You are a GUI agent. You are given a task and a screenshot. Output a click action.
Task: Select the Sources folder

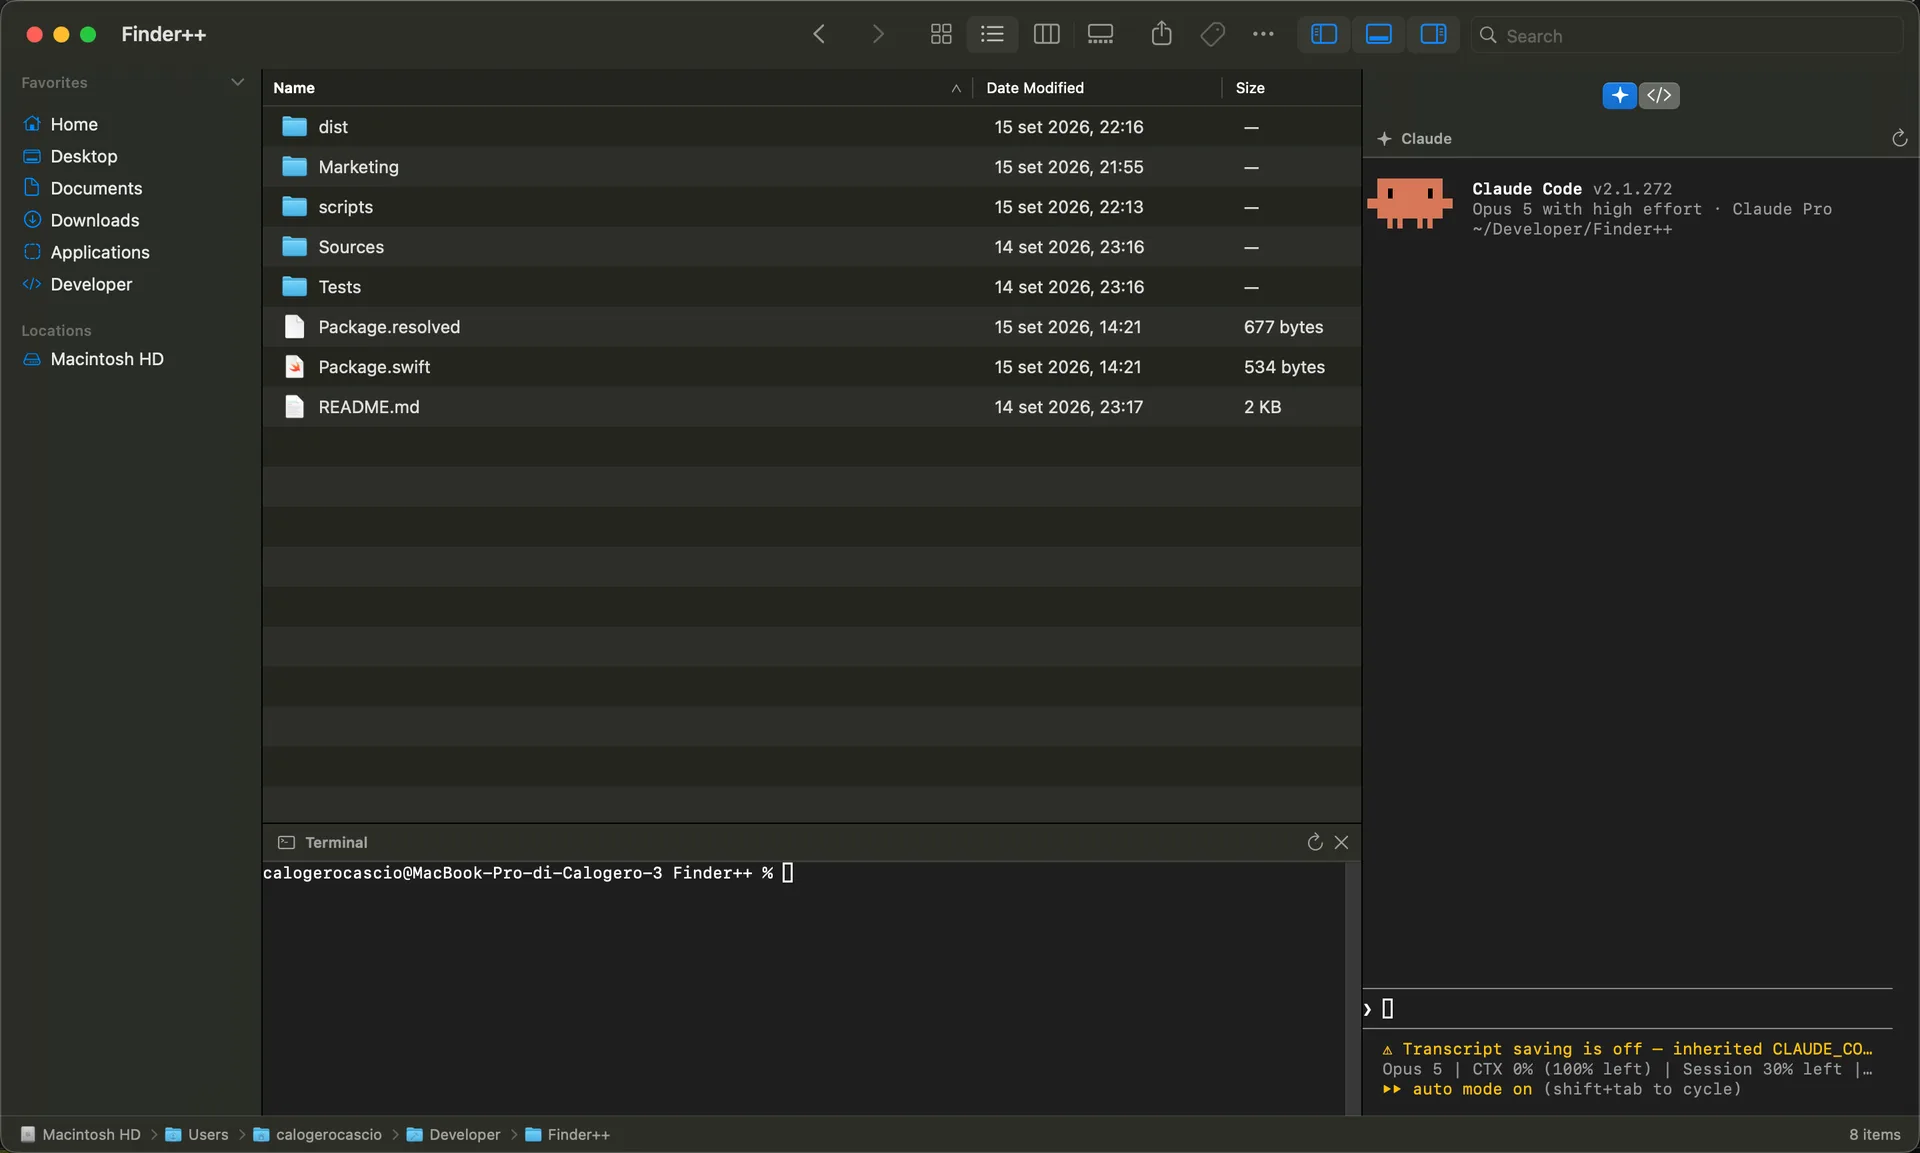(x=811, y=247)
